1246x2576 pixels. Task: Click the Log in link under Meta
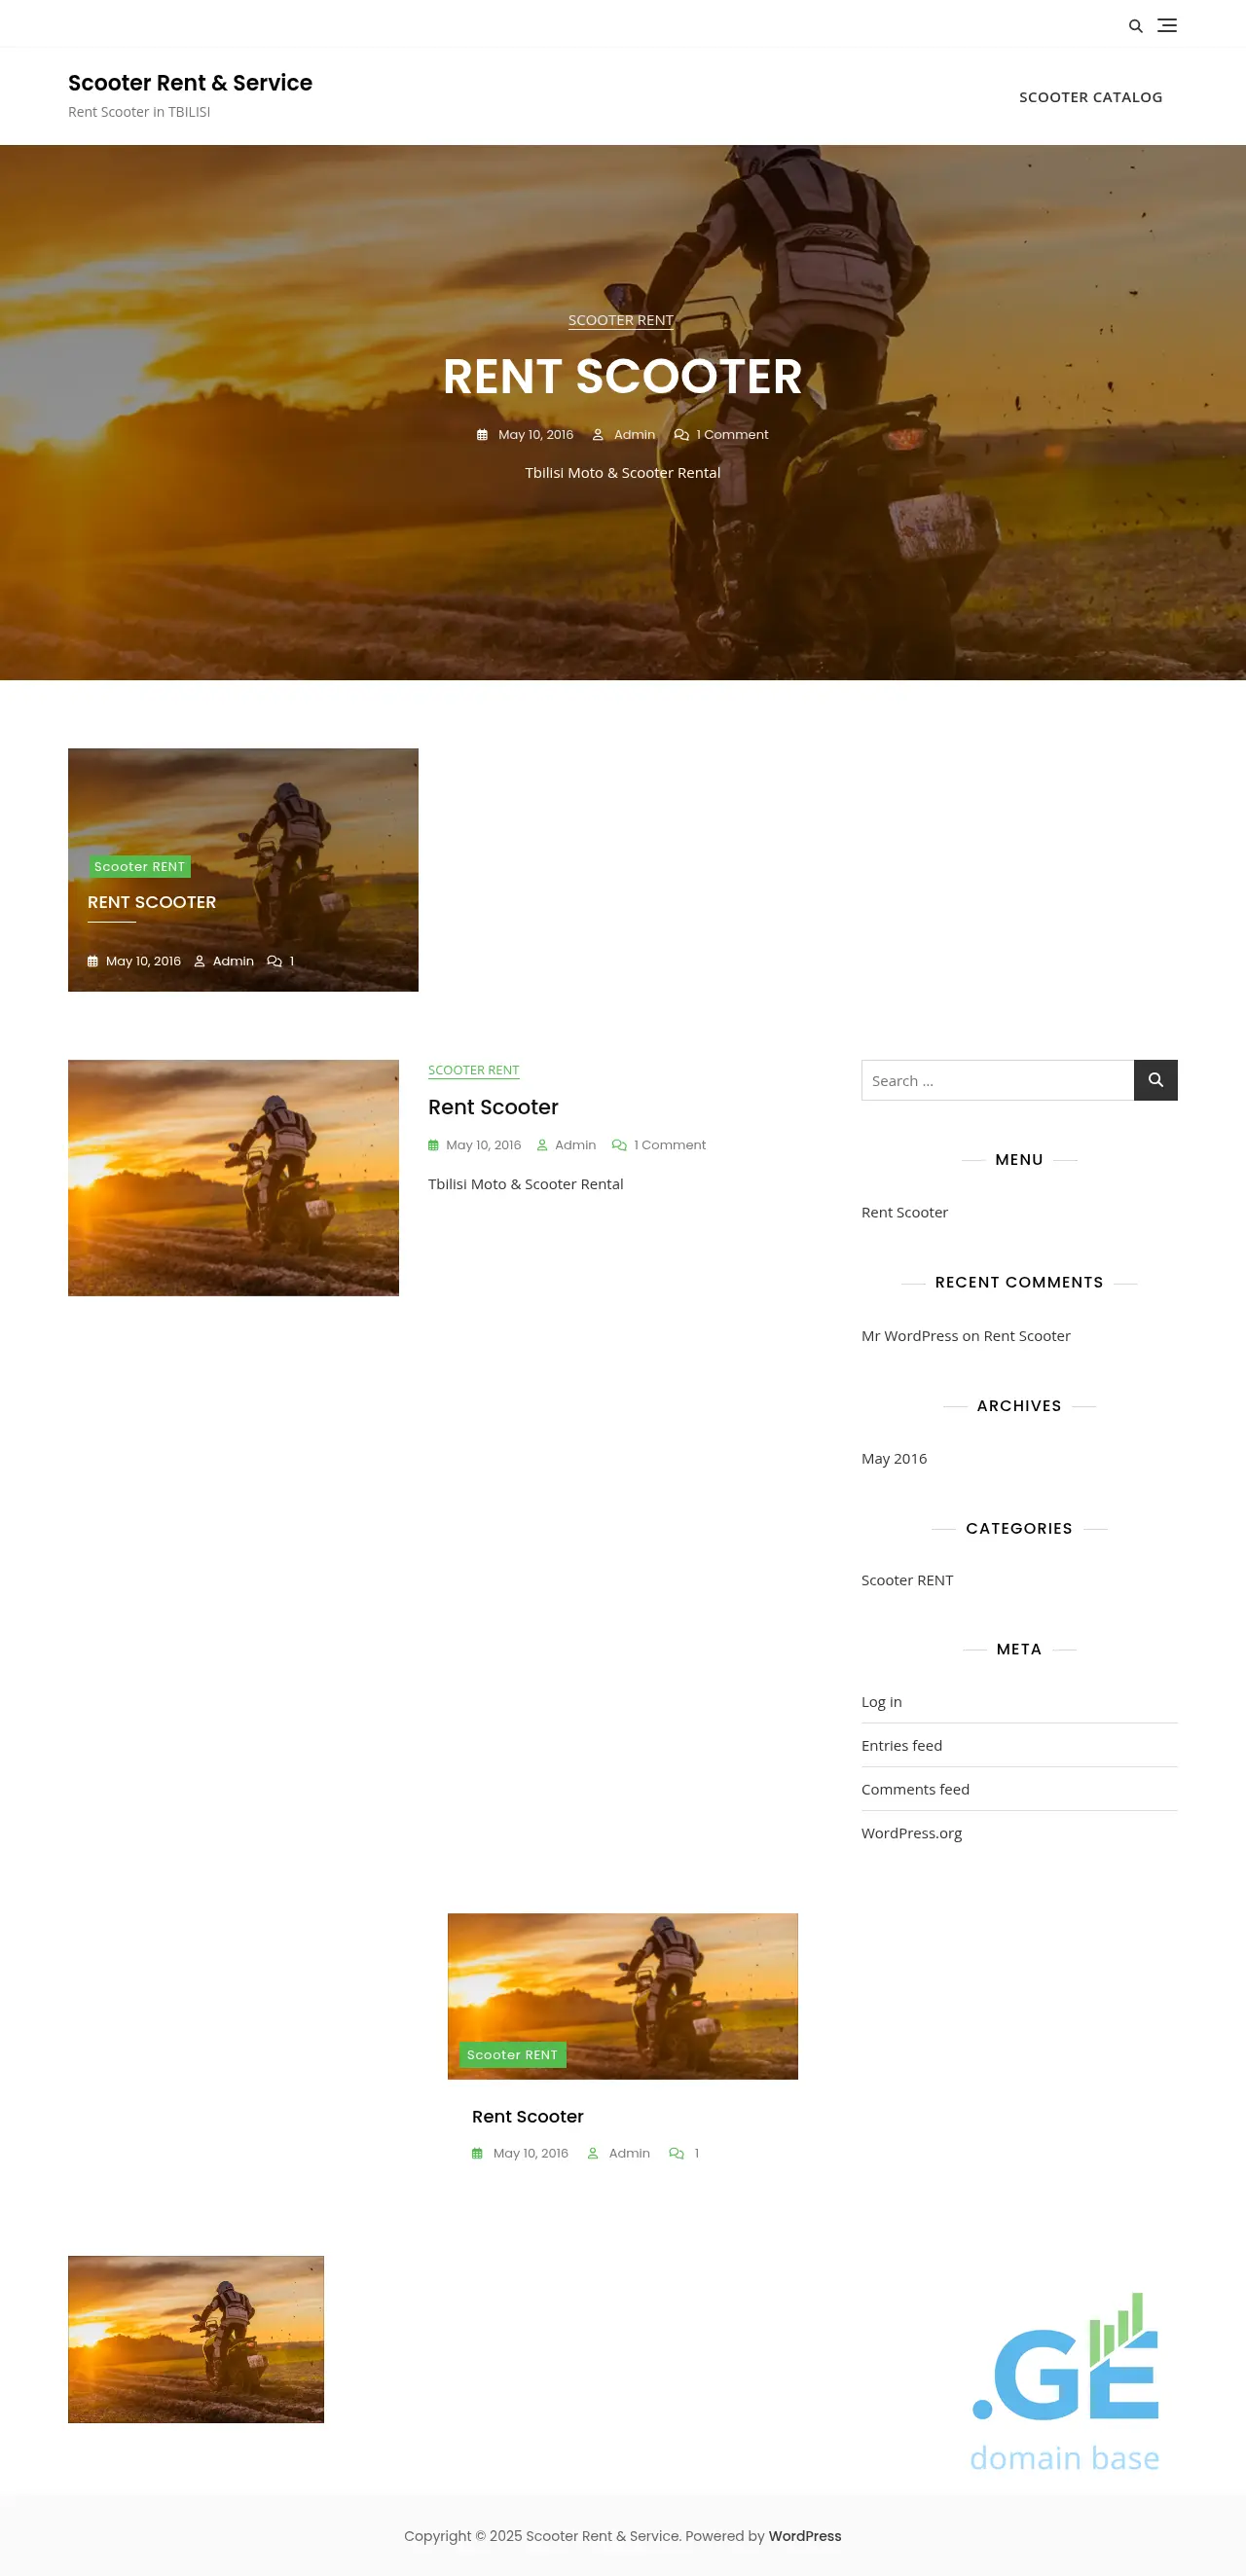point(881,1701)
